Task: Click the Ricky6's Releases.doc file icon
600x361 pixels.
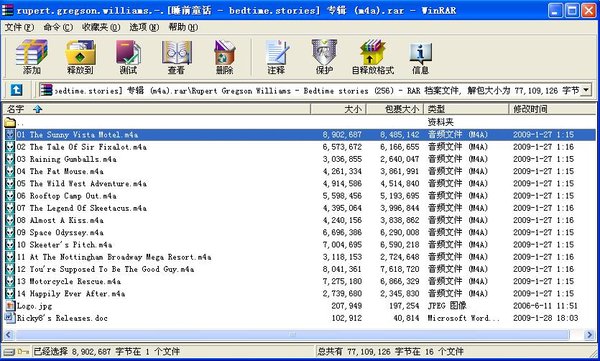Action: pos(10,318)
